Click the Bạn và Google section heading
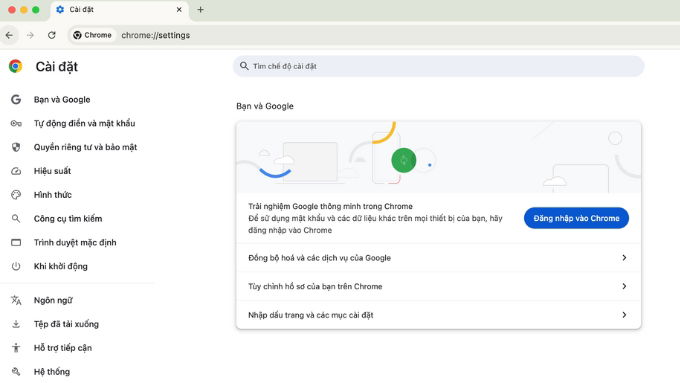 pyautogui.click(x=265, y=106)
